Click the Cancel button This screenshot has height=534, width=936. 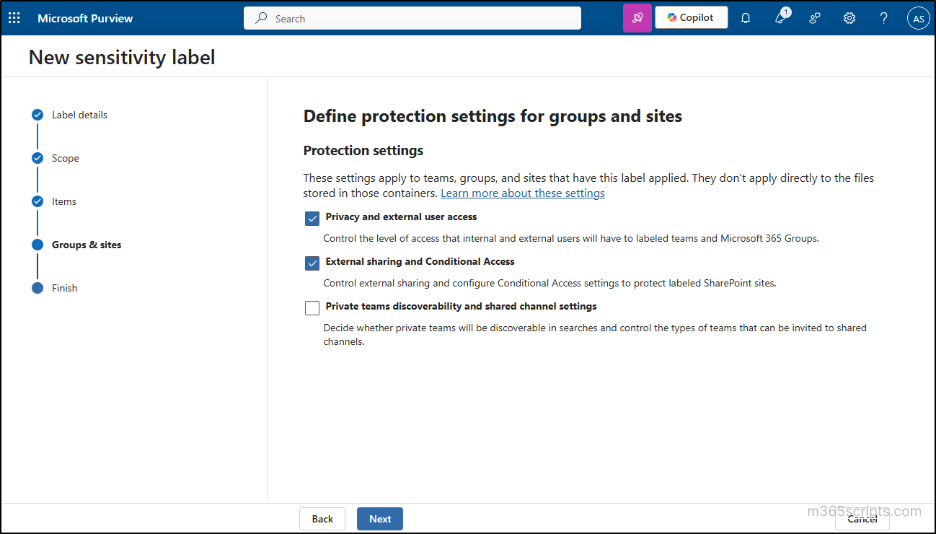(862, 518)
